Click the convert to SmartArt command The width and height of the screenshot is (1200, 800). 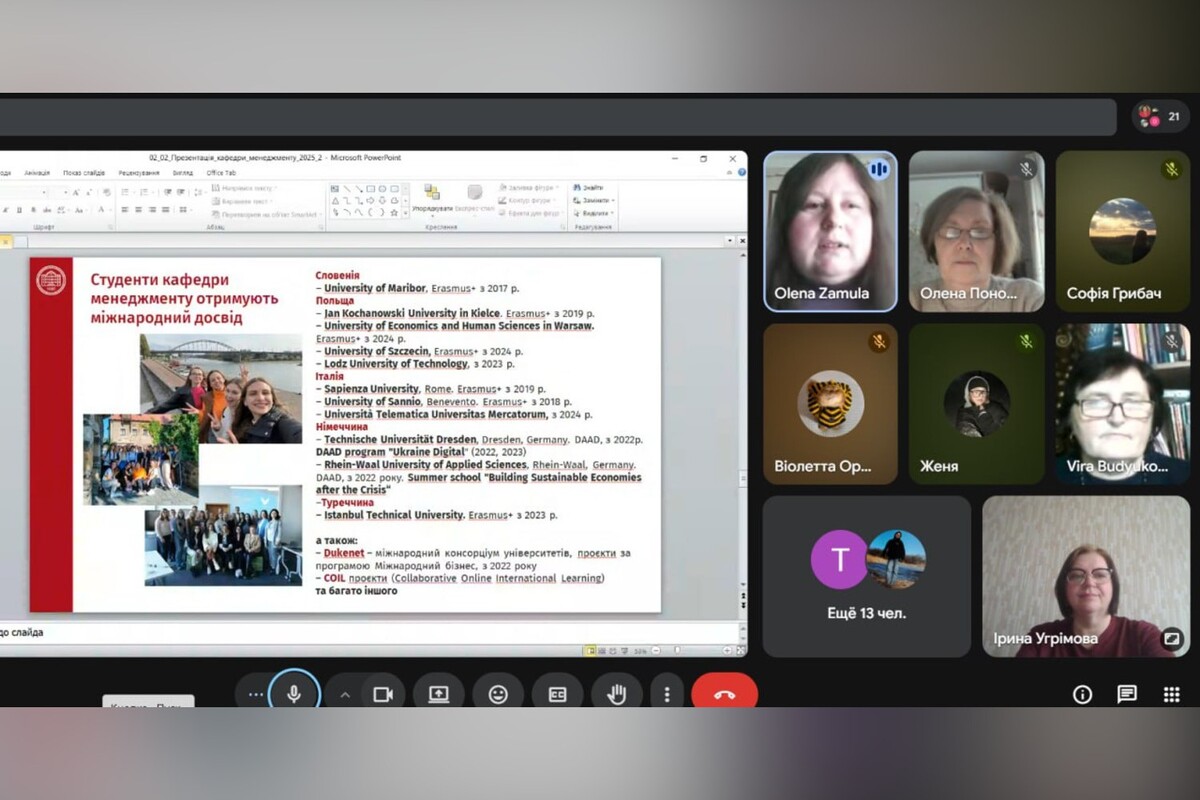(x=267, y=214)
